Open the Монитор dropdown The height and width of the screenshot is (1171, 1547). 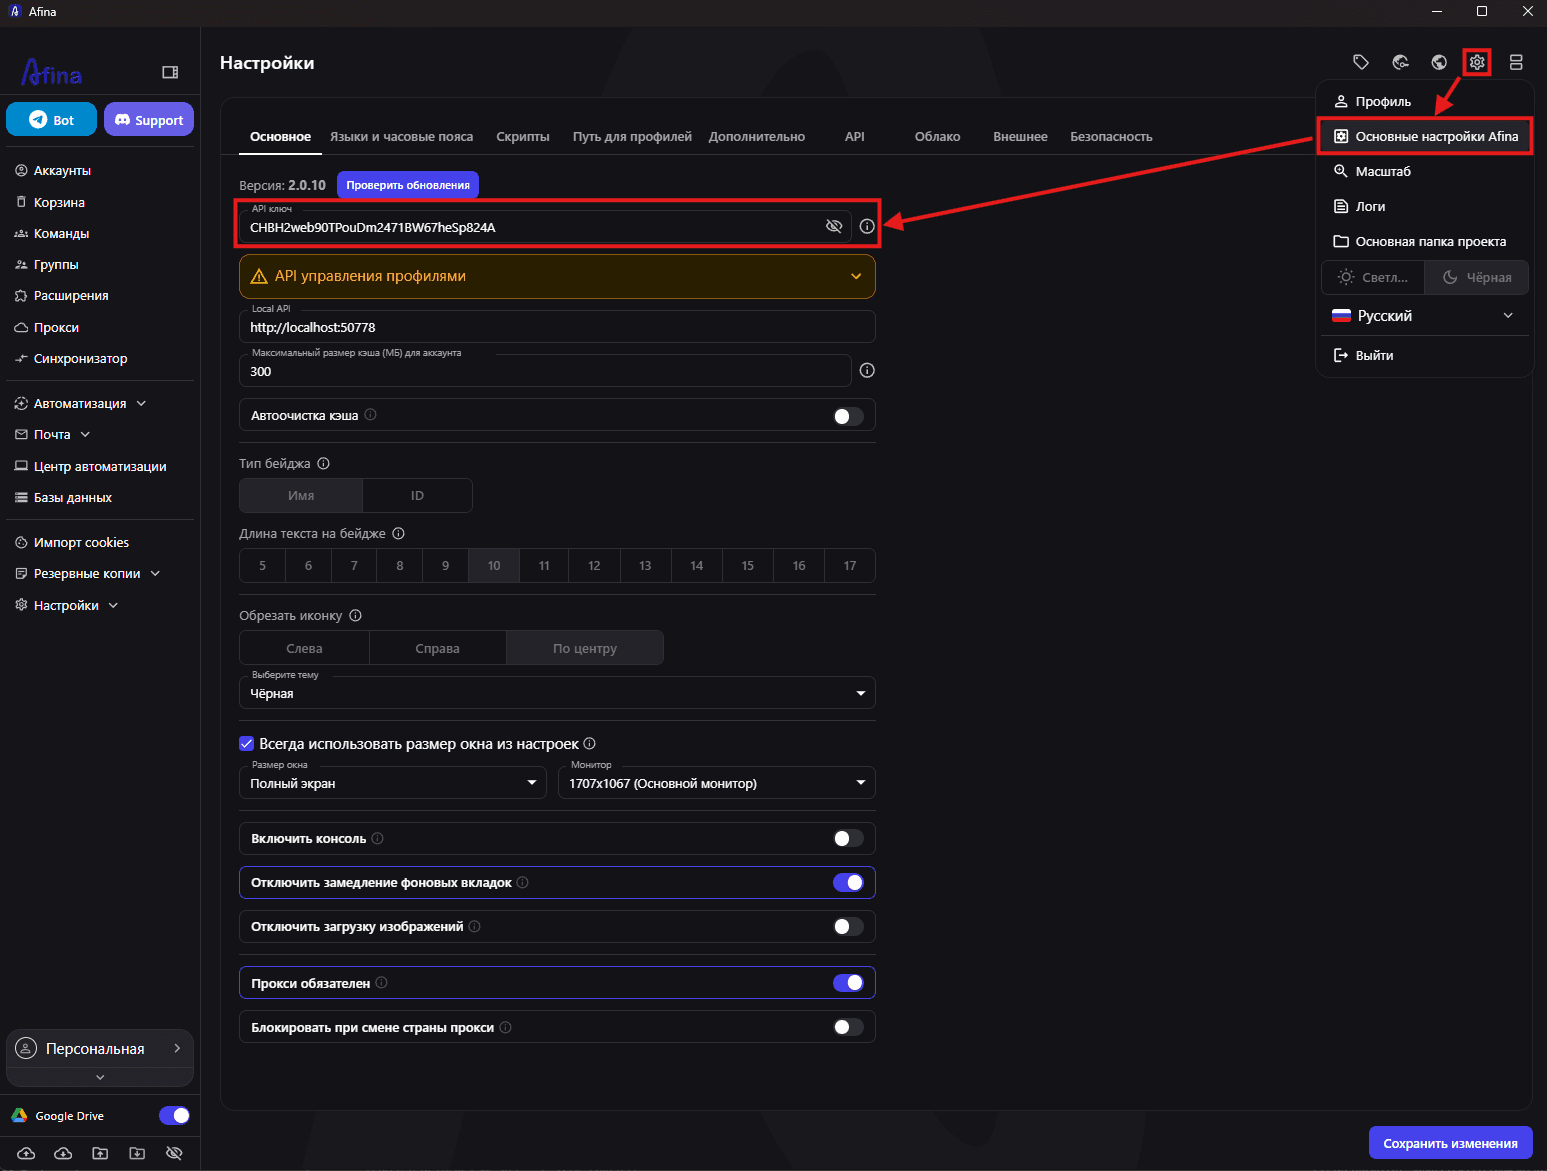717,783
